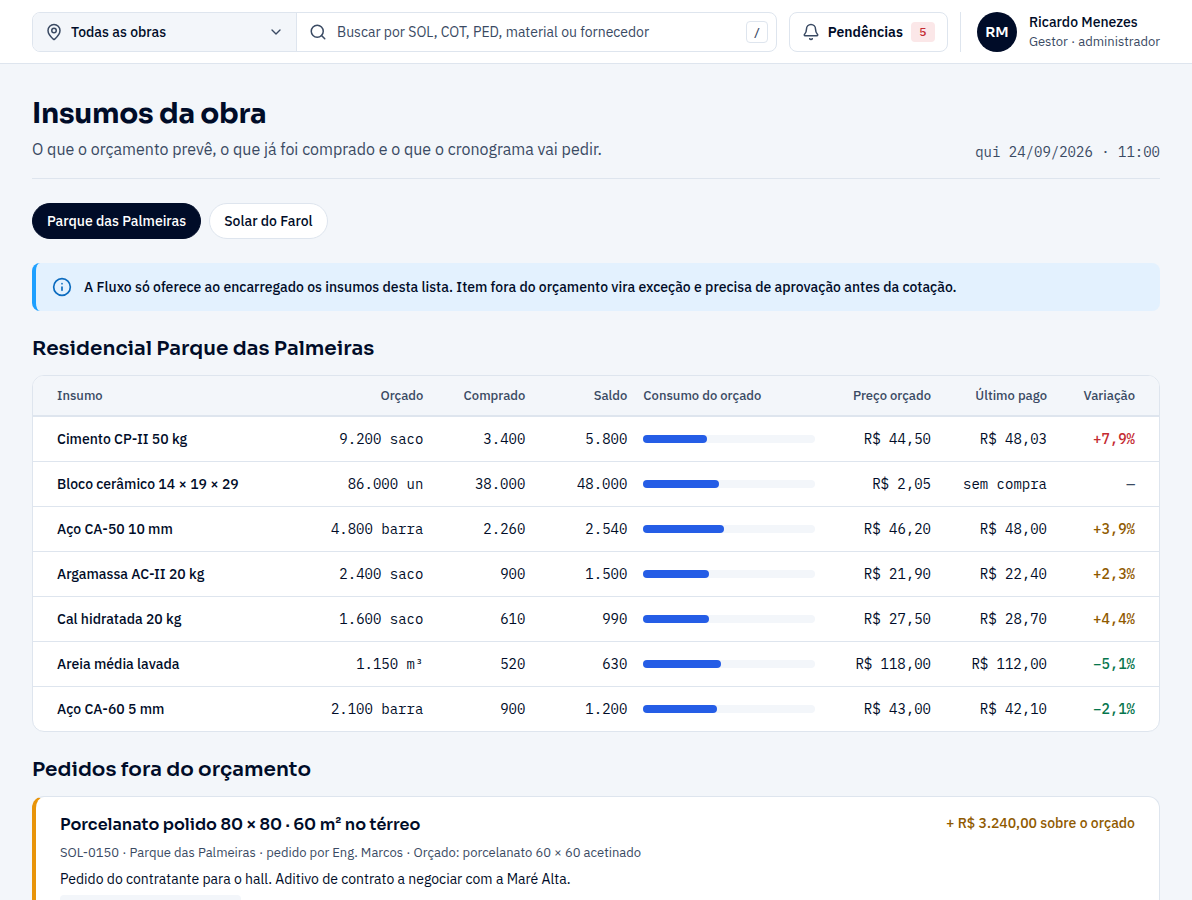The width and height of the screenshot is (1192, 900).
Task: Expand the Todas as obras dropdown
Action: coord(164,32)
